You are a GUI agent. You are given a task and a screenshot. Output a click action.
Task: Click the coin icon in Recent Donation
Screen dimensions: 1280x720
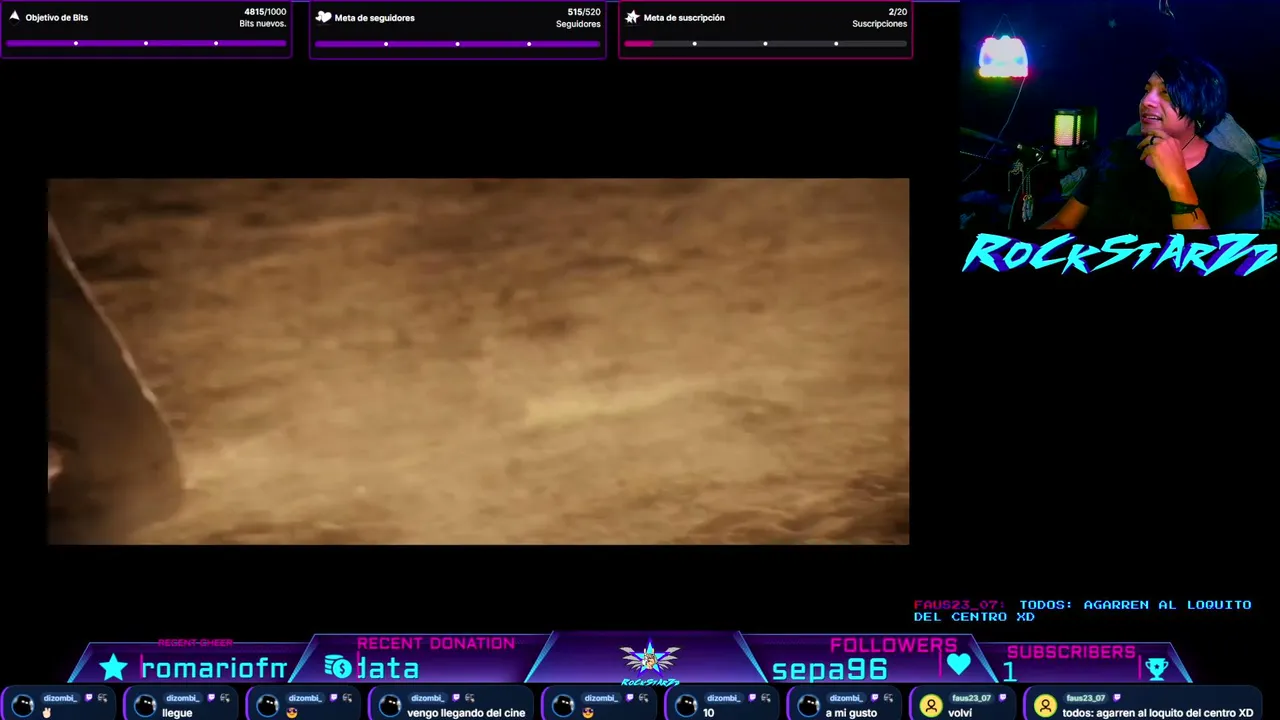pos(338,667)
